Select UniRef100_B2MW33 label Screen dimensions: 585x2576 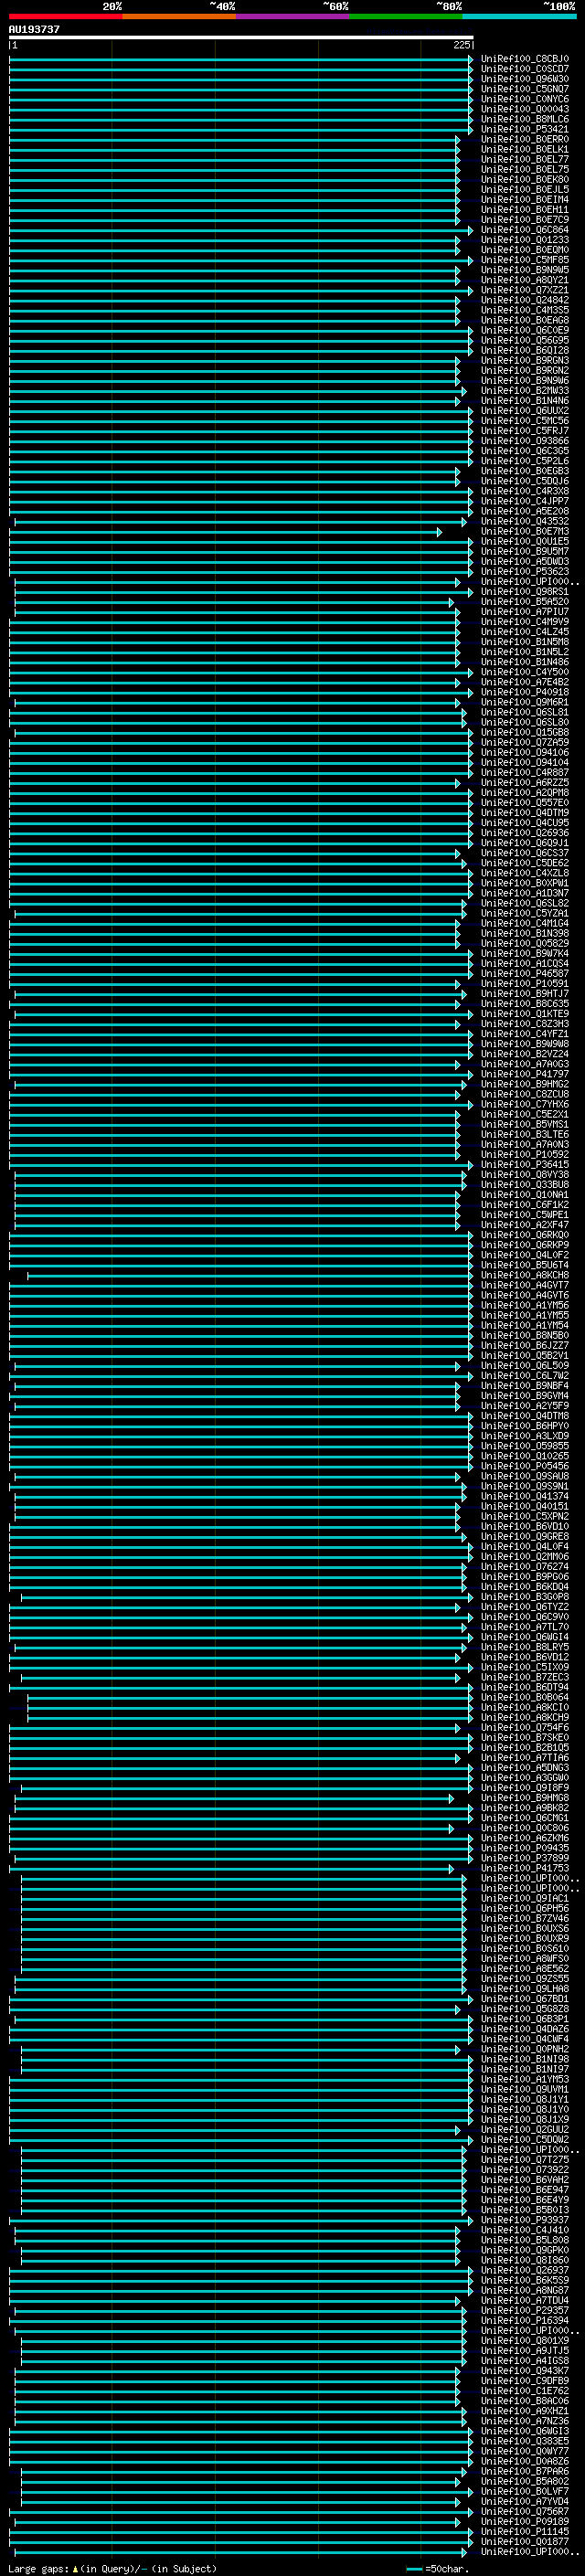[525, 390]
